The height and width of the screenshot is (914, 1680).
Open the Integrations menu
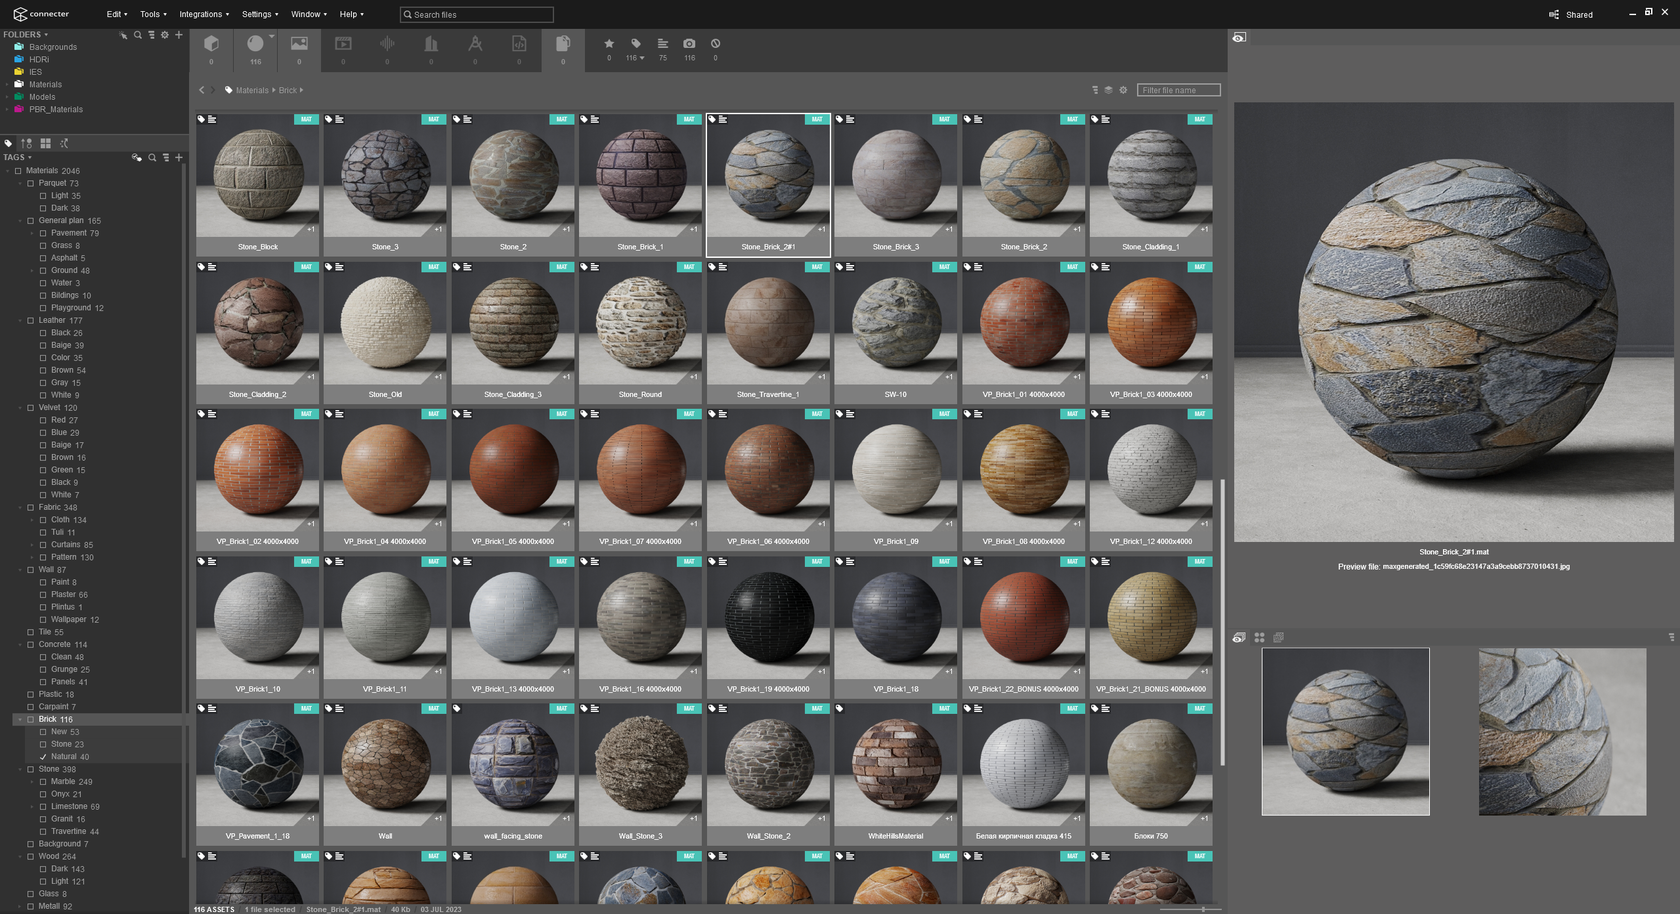[x=203, y=15]
